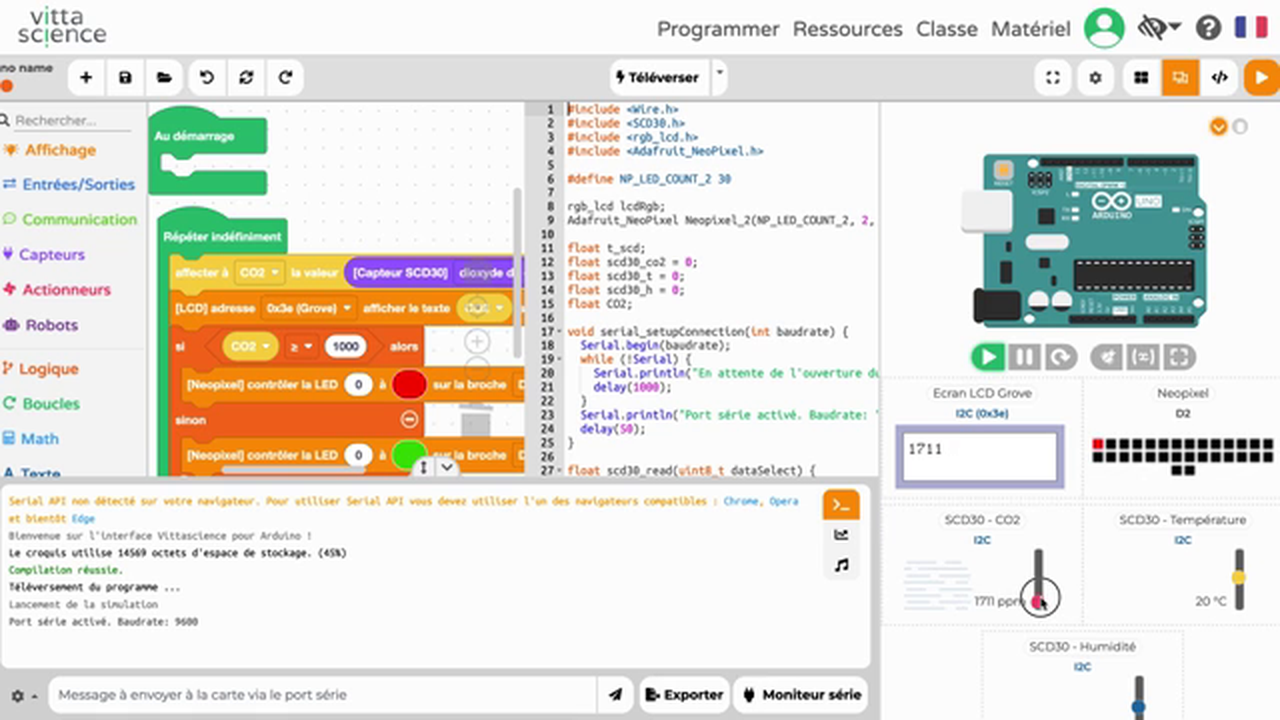Image resolution: width=1280 pixels, height=720 pixels.
Task: Click the fullscreen expand icon in top toolbar
Action: pyautogui.click(x=1052, y=77)
